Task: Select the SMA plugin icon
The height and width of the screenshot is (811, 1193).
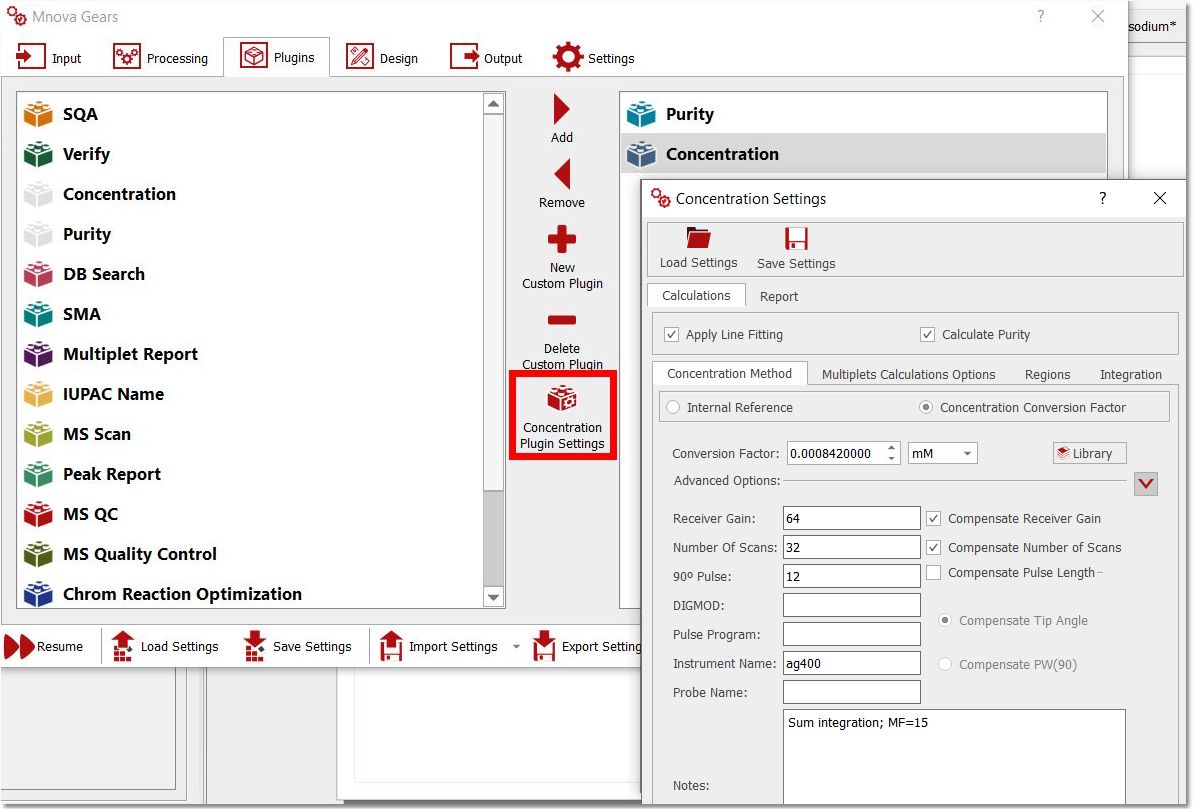Action: pos(38,313)
